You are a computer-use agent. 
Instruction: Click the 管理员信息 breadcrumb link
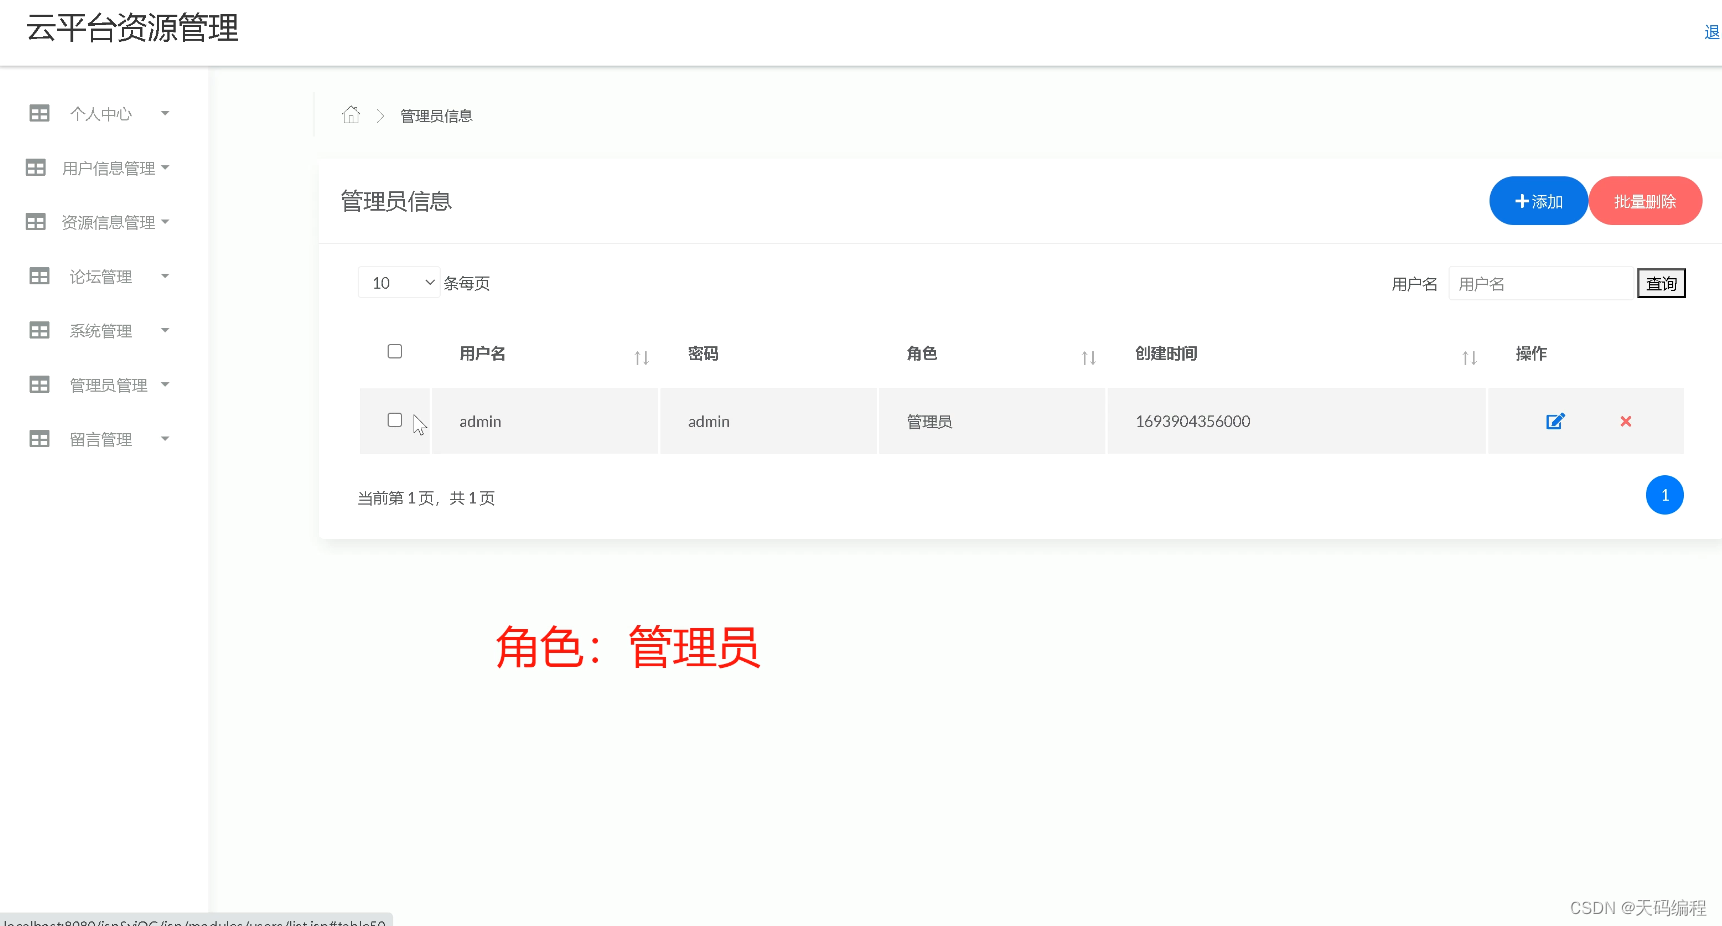(436, 116)
